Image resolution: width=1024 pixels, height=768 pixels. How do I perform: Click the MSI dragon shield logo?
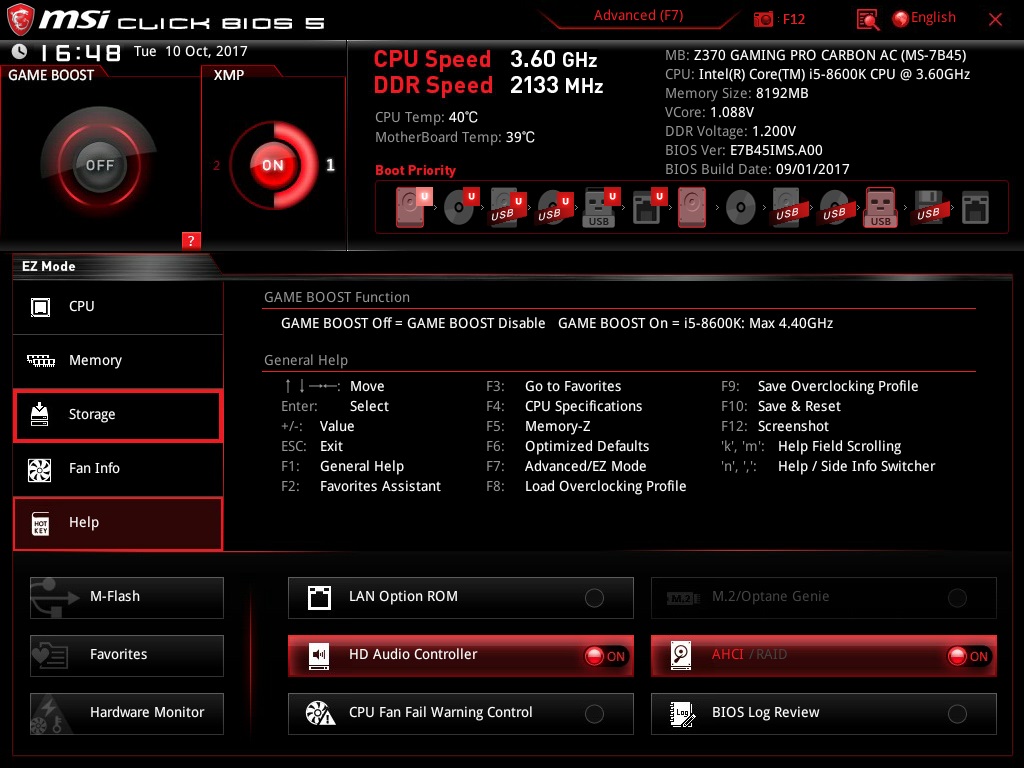[20, 19]
